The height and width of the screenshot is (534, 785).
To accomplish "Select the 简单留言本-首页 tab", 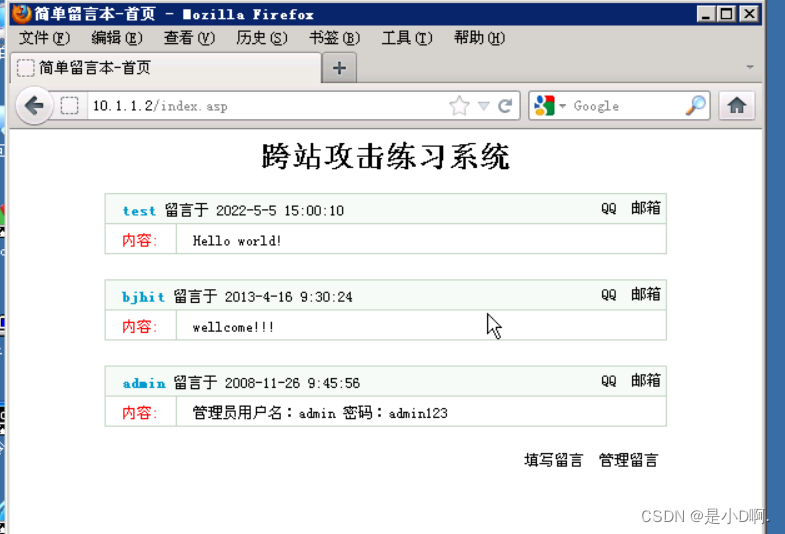I will pos(165,68).
